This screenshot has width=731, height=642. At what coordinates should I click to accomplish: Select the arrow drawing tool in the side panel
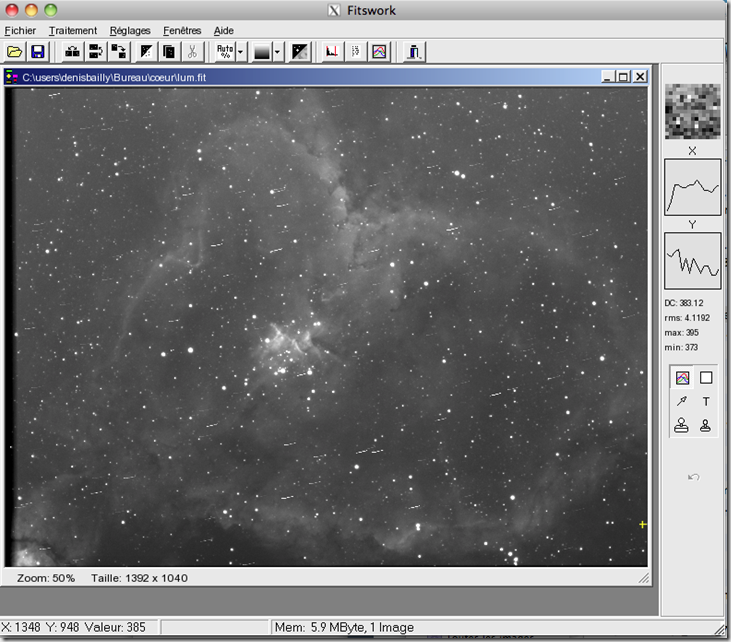pyautogui.click(x=682, y=401)
